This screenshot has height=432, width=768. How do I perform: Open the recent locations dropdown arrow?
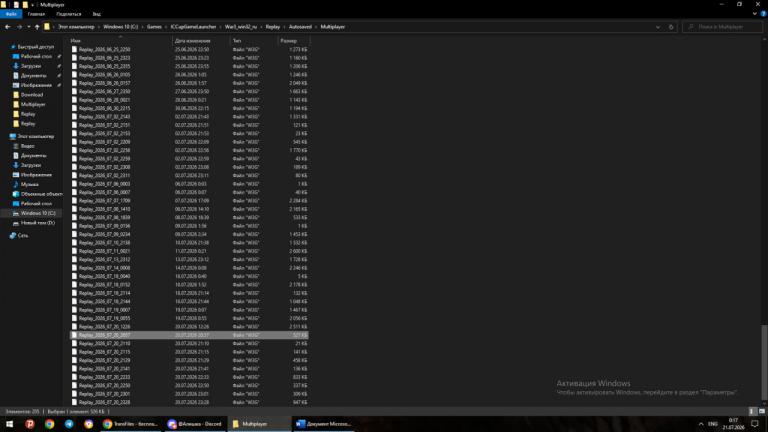[x=29, y=27]
